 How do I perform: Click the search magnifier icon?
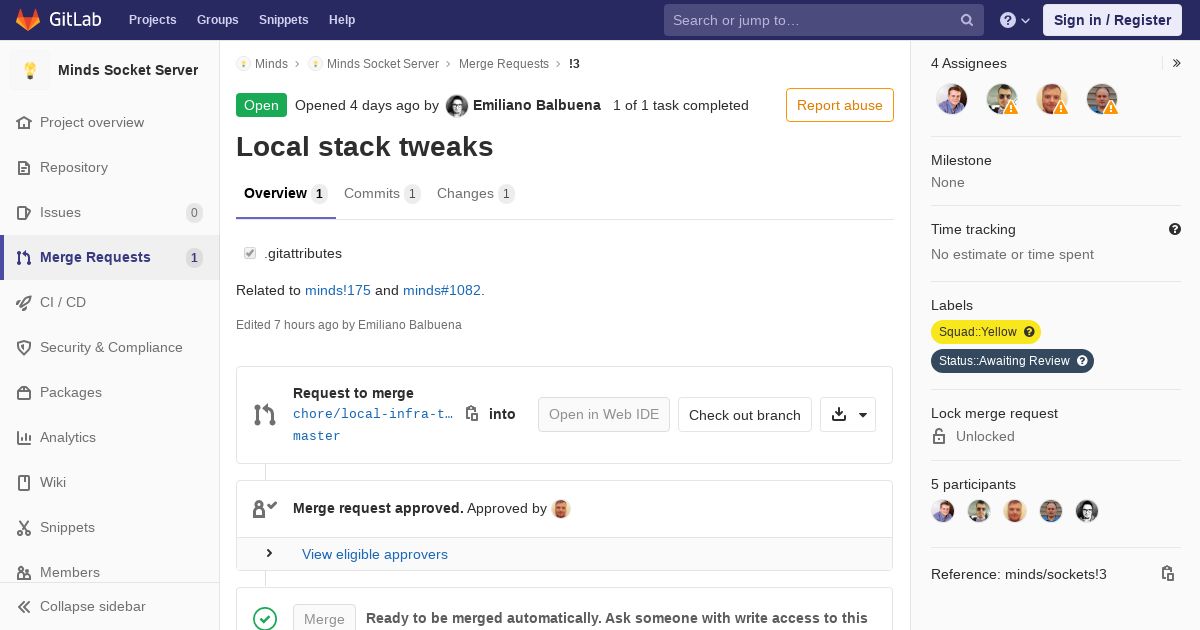pyautogui.click(x=967, y=20)
